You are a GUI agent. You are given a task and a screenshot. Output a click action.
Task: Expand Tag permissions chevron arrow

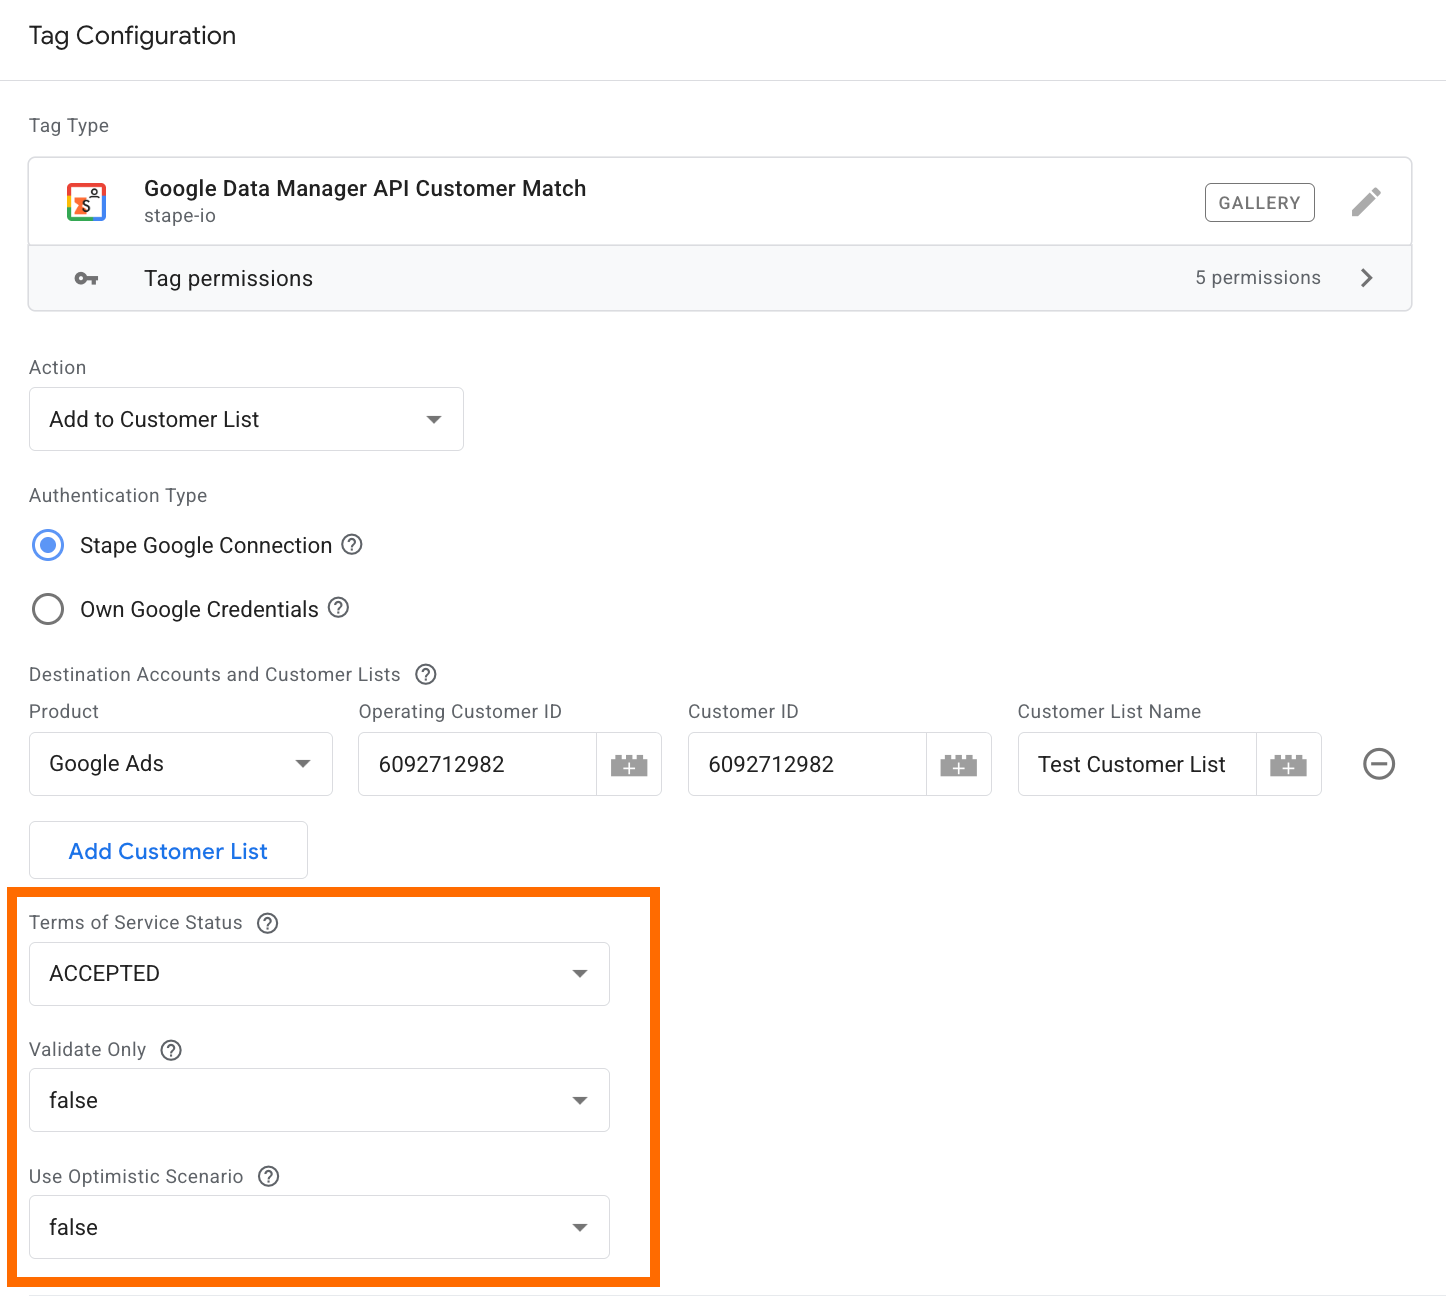(1367, 278)
